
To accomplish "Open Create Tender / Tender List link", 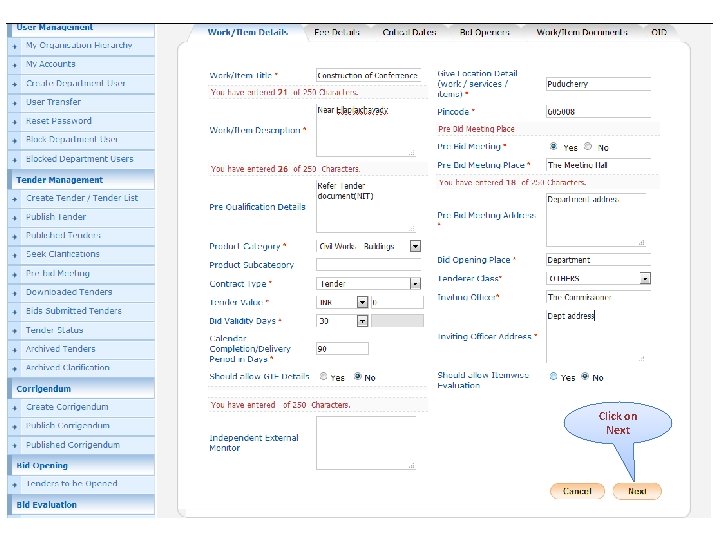I will pyautogui.click(x=82, y=198).
